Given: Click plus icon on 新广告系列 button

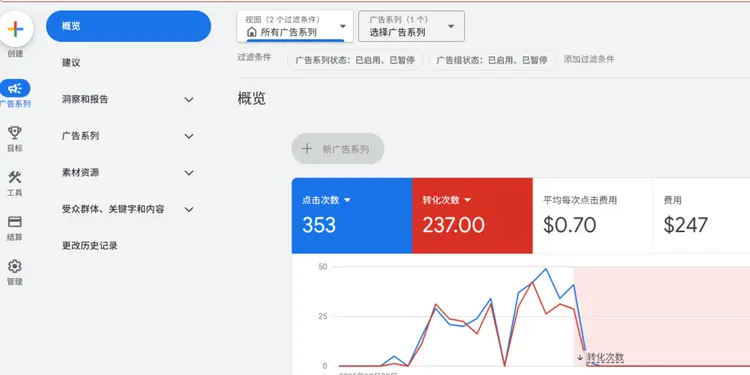Looking at the screenshot, I should [307, 149].
